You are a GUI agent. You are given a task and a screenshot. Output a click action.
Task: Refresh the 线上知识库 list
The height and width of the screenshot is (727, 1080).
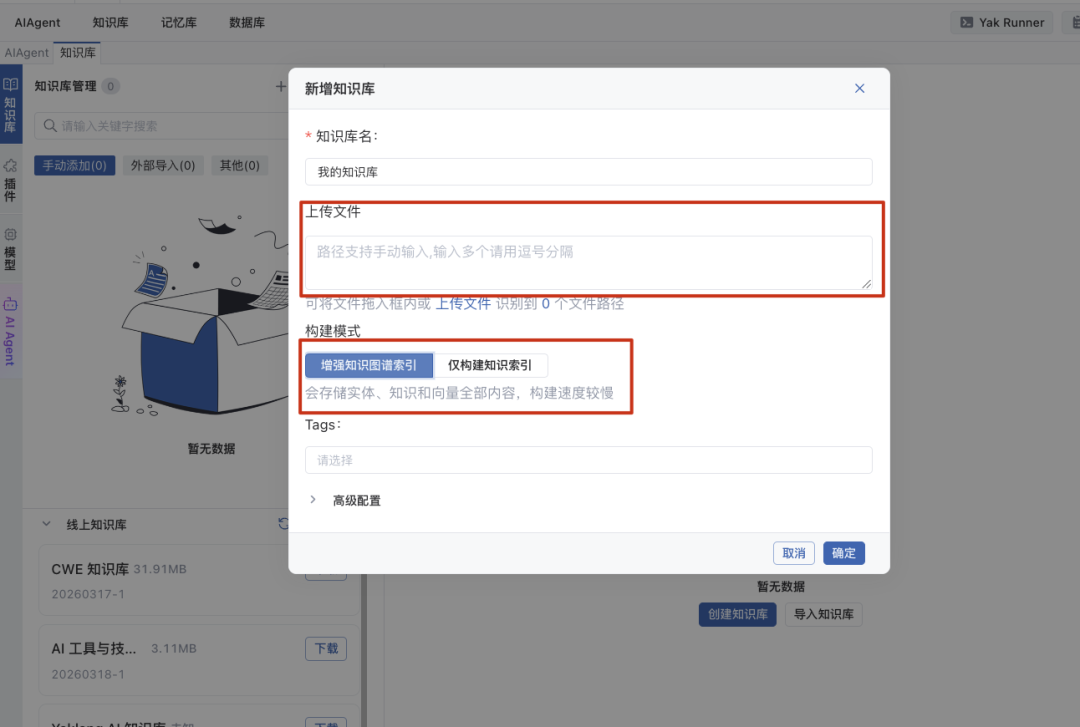tap(283, 524)
